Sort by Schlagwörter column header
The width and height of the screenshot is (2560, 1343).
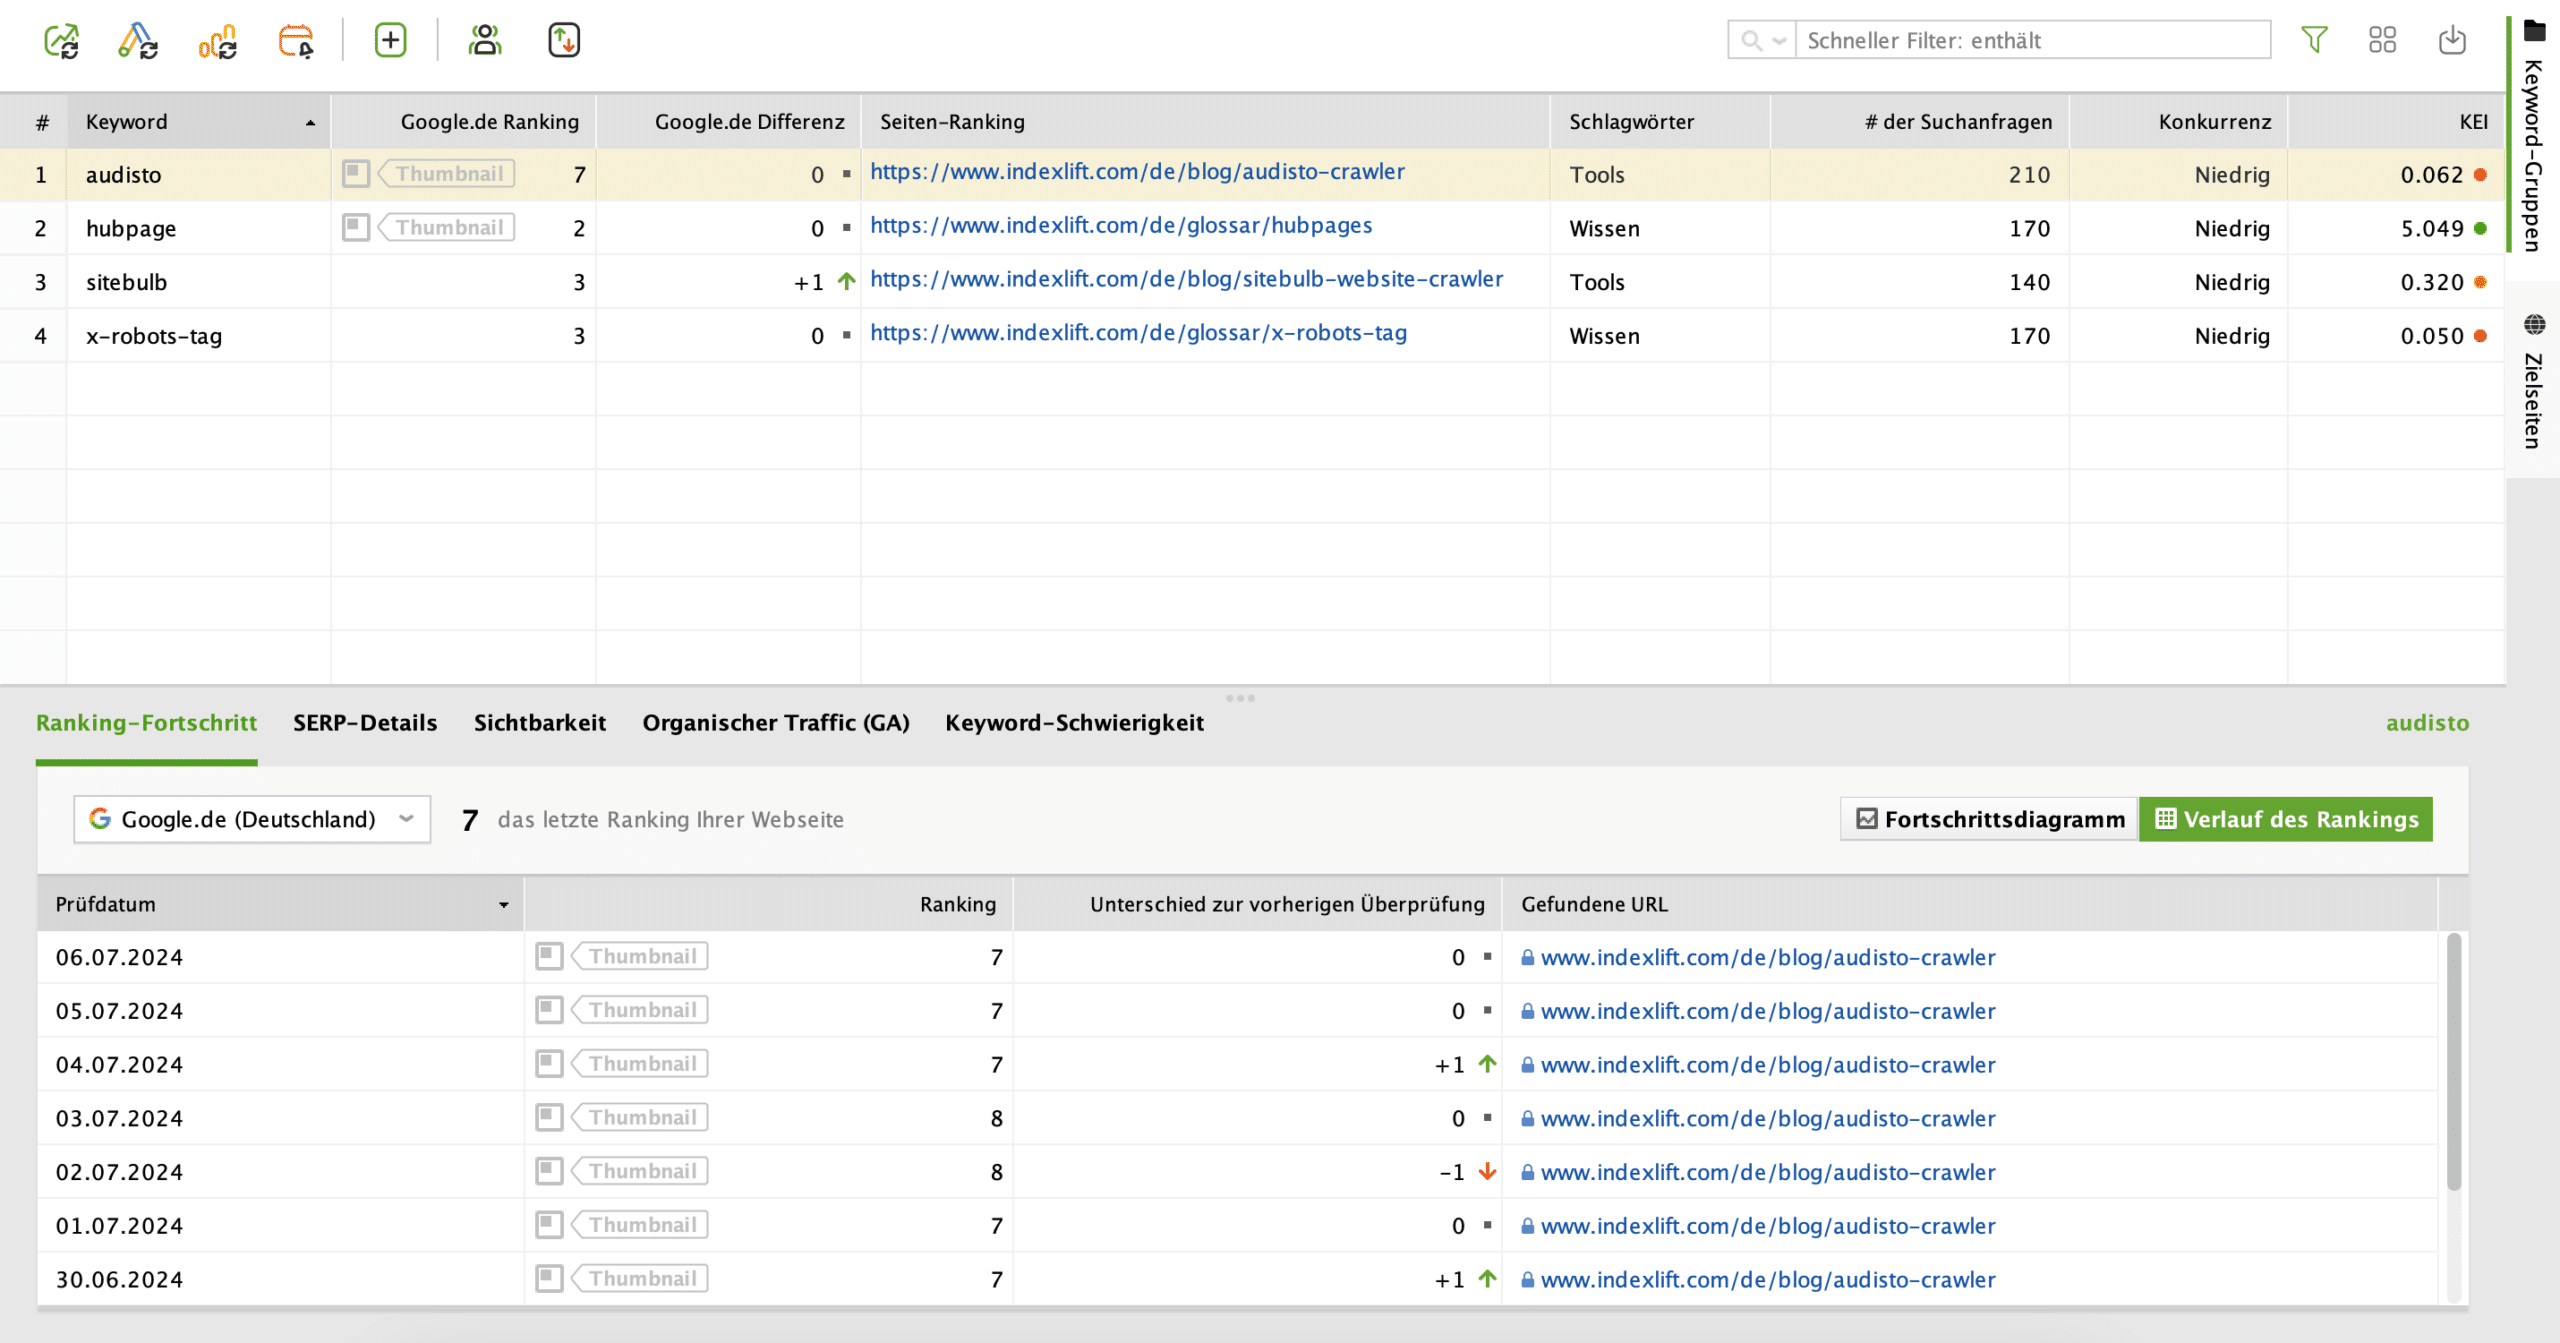click(x=1661, y=122)
